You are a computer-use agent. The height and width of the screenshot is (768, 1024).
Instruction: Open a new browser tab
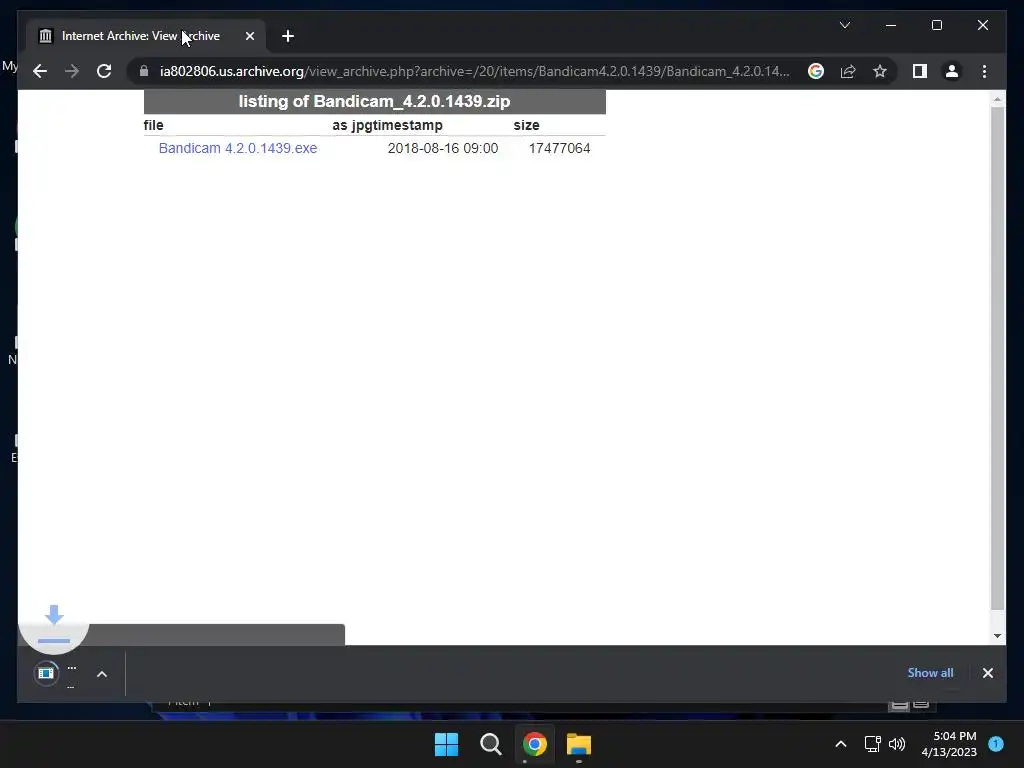[x=288, y=36]
